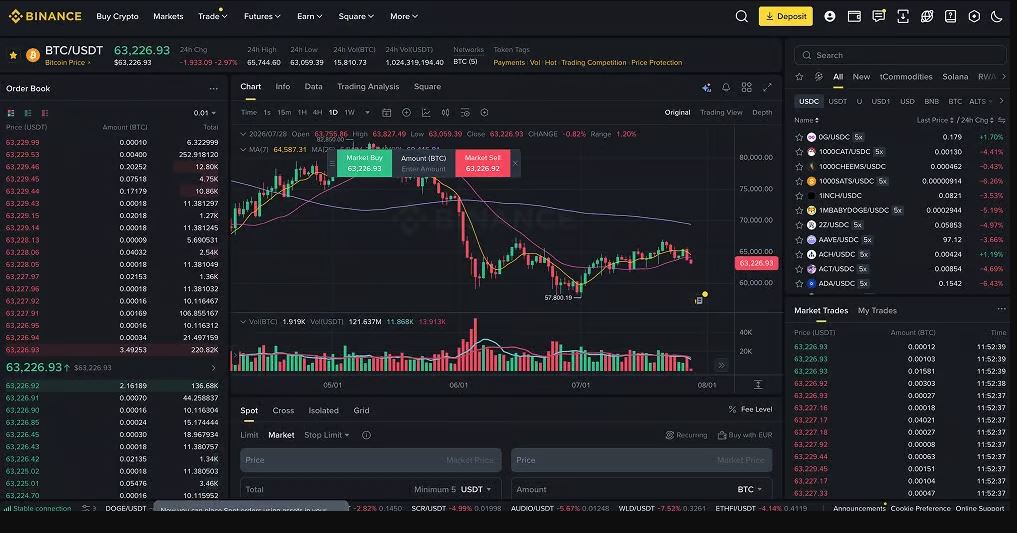Expand the Earn menu
Image resolution: width=1017 pixels, height=533 pixels.
coord(309,16)
